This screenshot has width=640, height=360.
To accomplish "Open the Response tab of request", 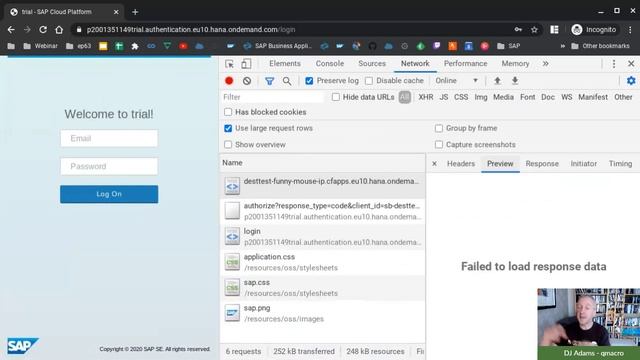I will (x=542, y=164).
